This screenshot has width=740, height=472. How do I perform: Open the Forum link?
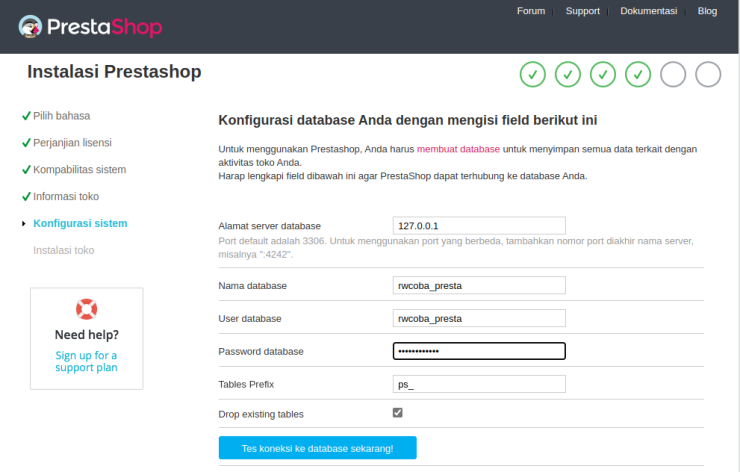[531, 11]
